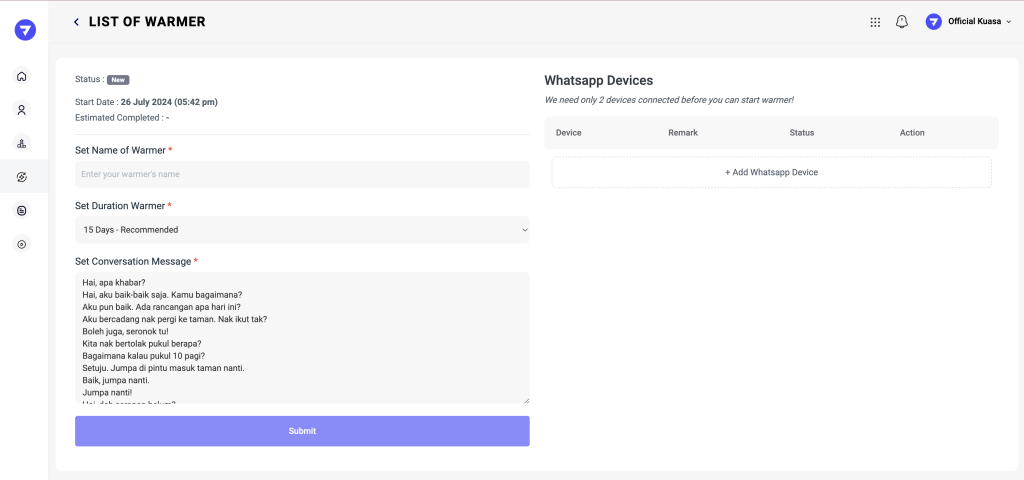Viewport: 1024px width, 480px height.
Task: Click Add Whatsapp Device
Action: (x=771, y=172)
